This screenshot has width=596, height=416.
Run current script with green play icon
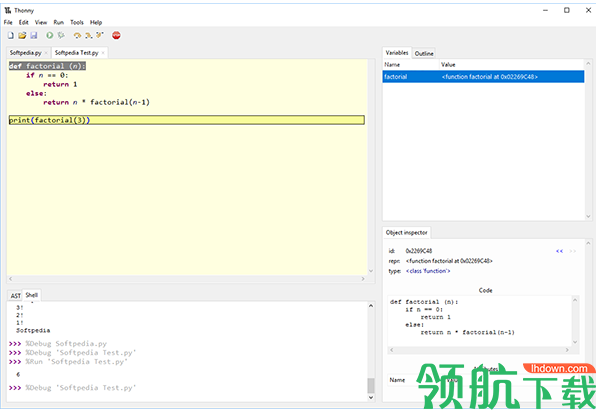(49, 35)
